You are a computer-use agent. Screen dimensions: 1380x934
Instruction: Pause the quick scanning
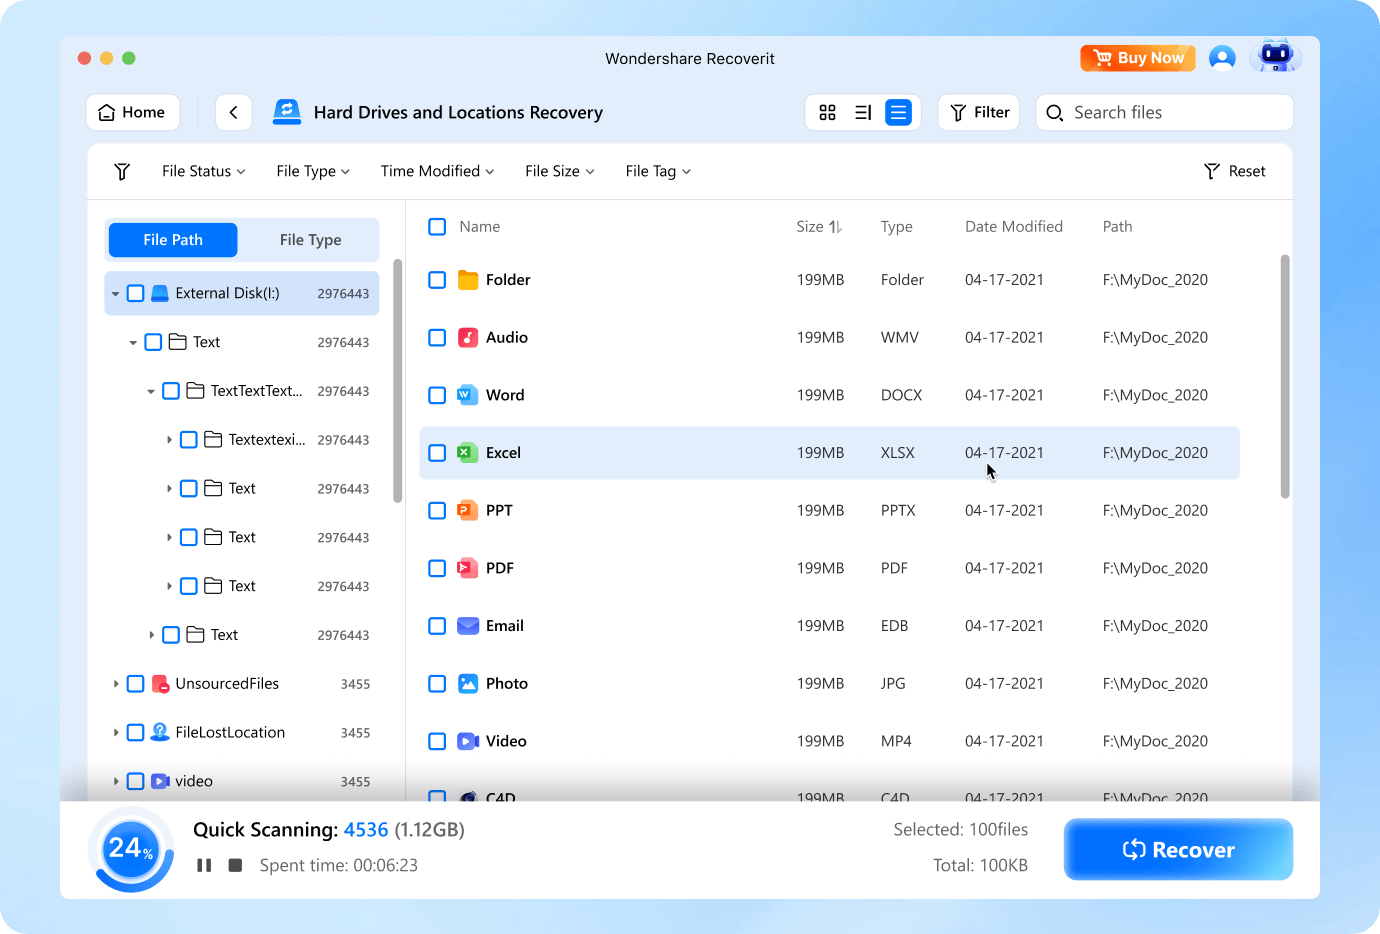[x=204, y=865]
